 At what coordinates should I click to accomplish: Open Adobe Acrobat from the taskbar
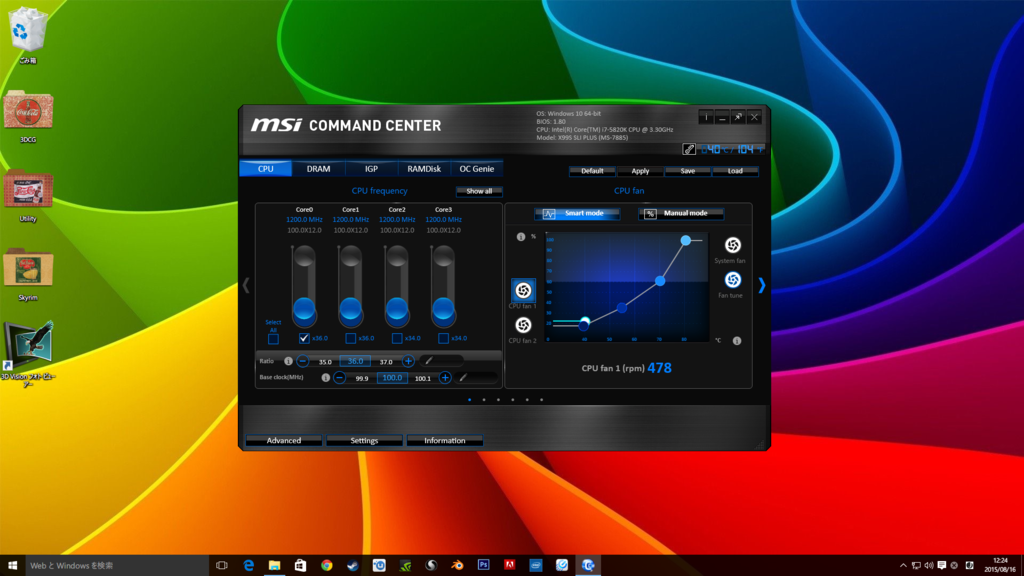tap(509, 565)
